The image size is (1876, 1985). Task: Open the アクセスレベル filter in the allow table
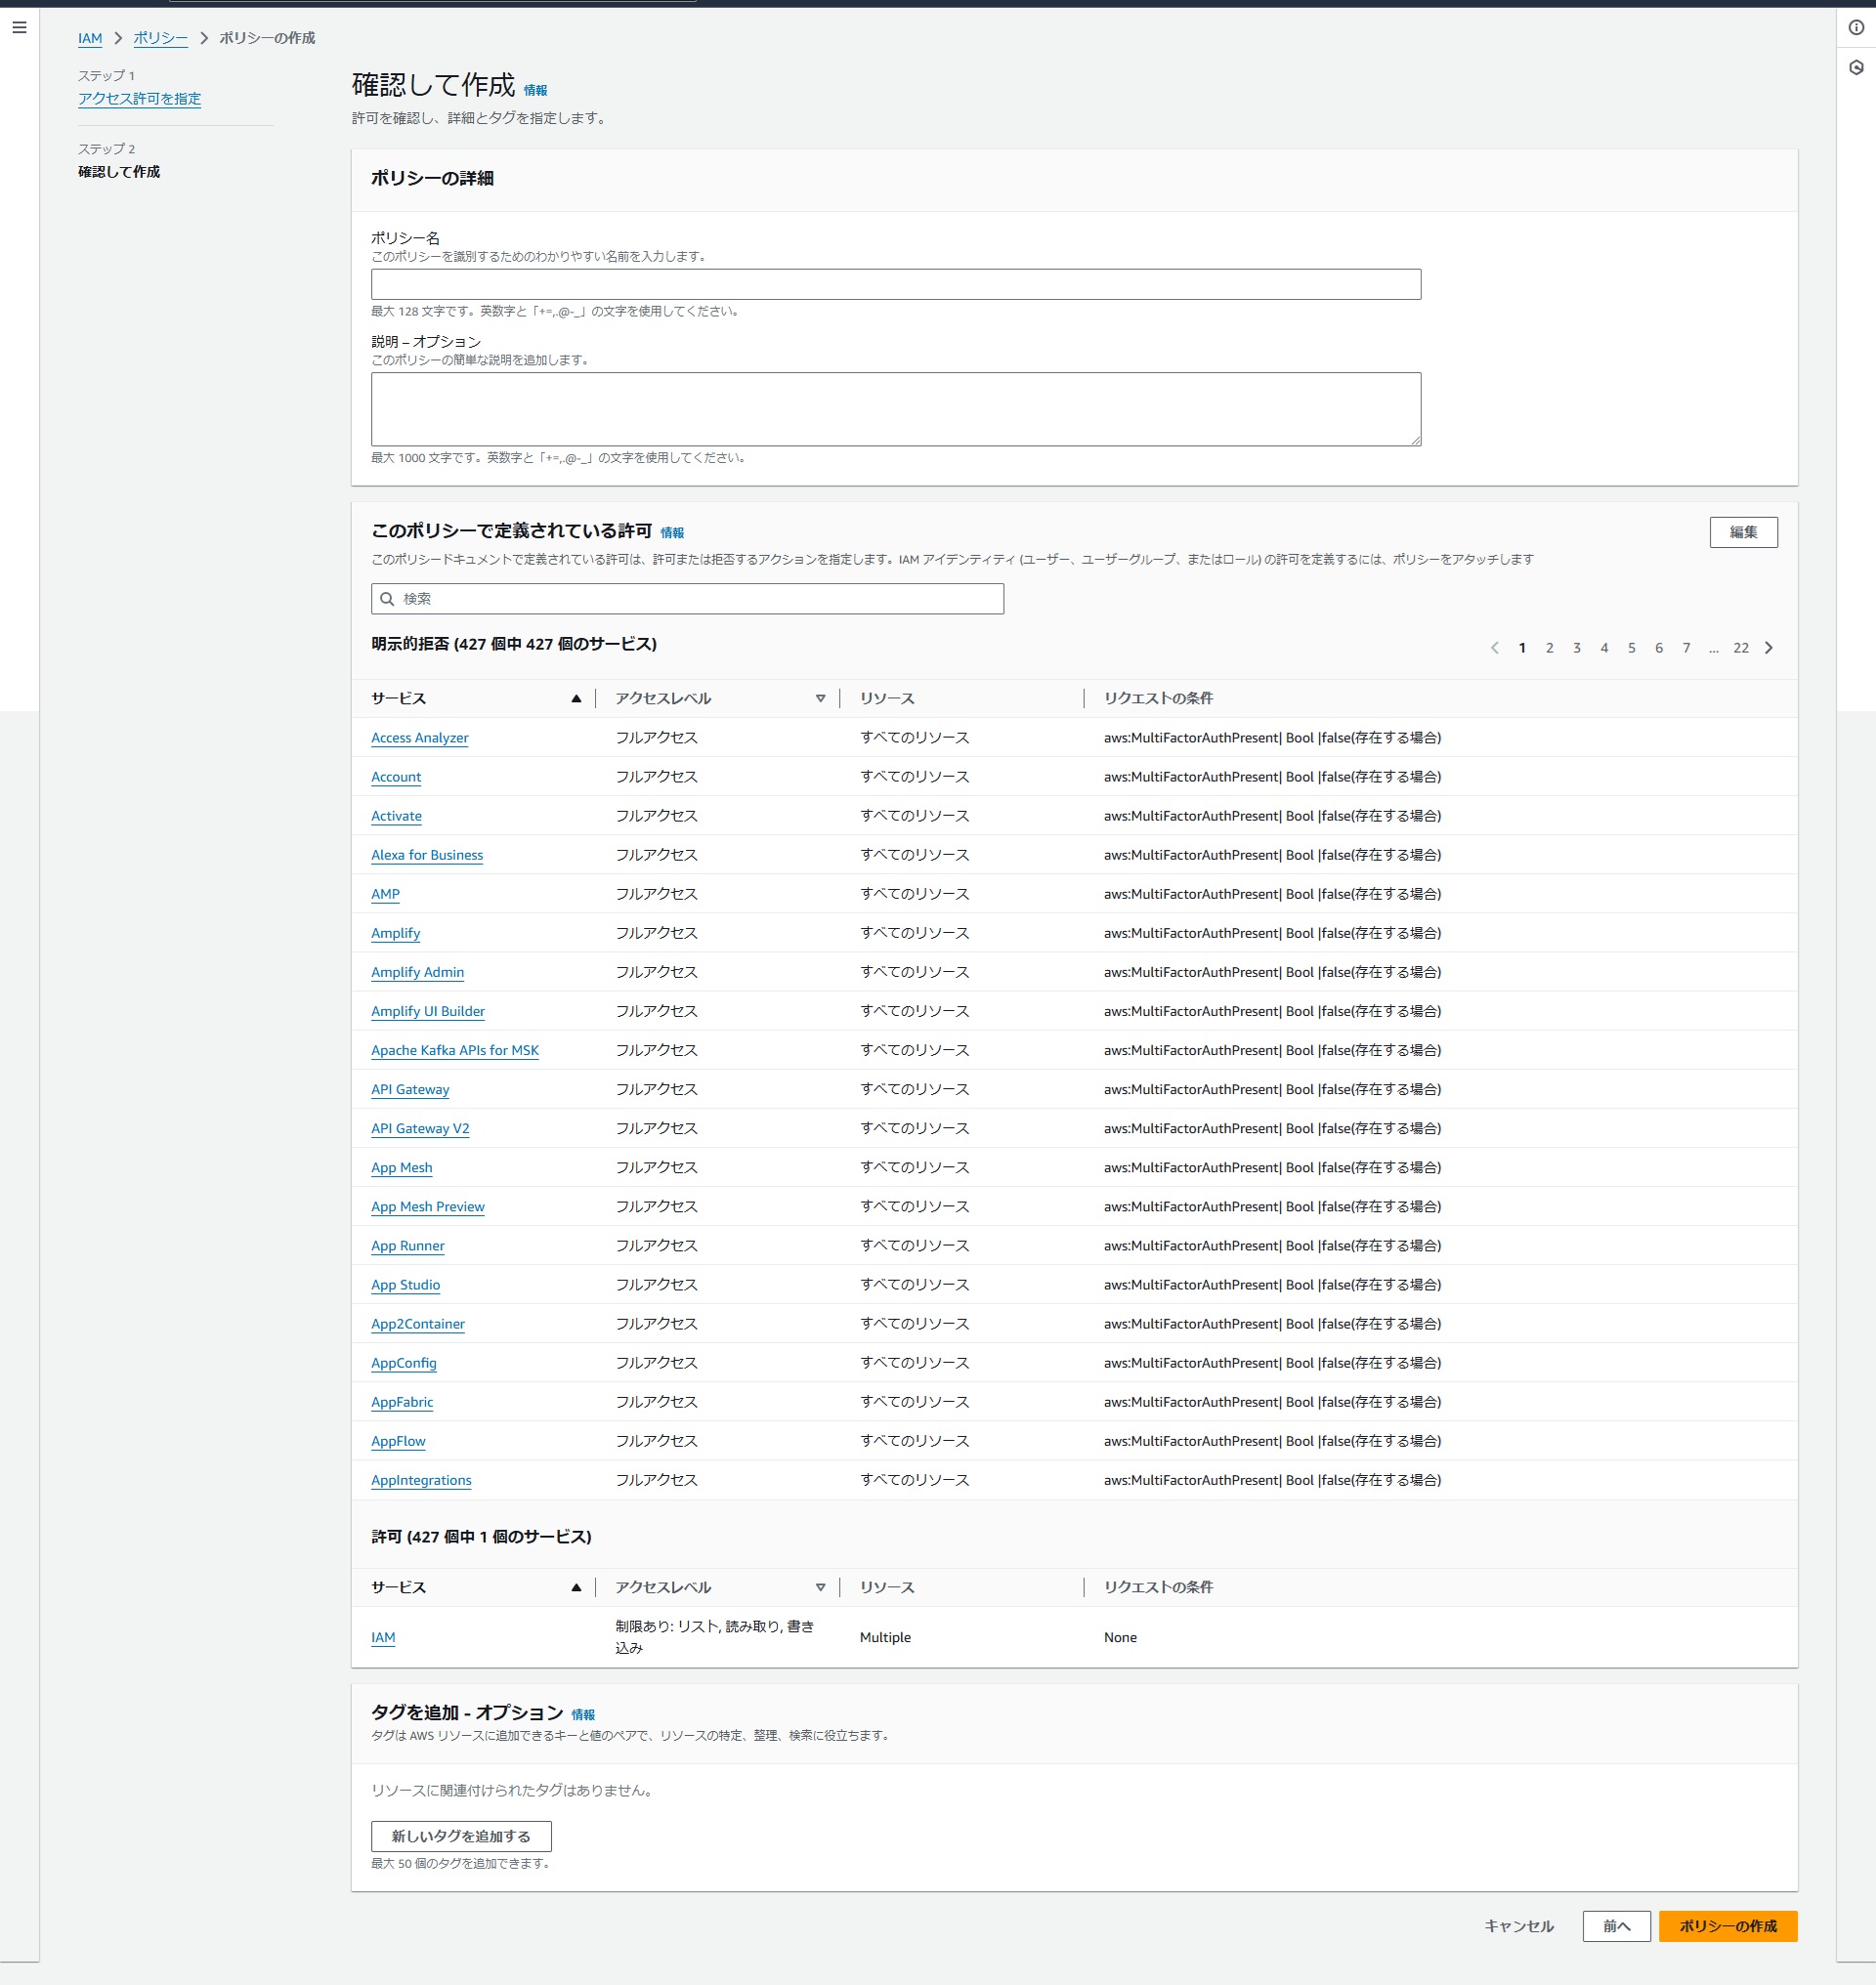(821, 1587)
